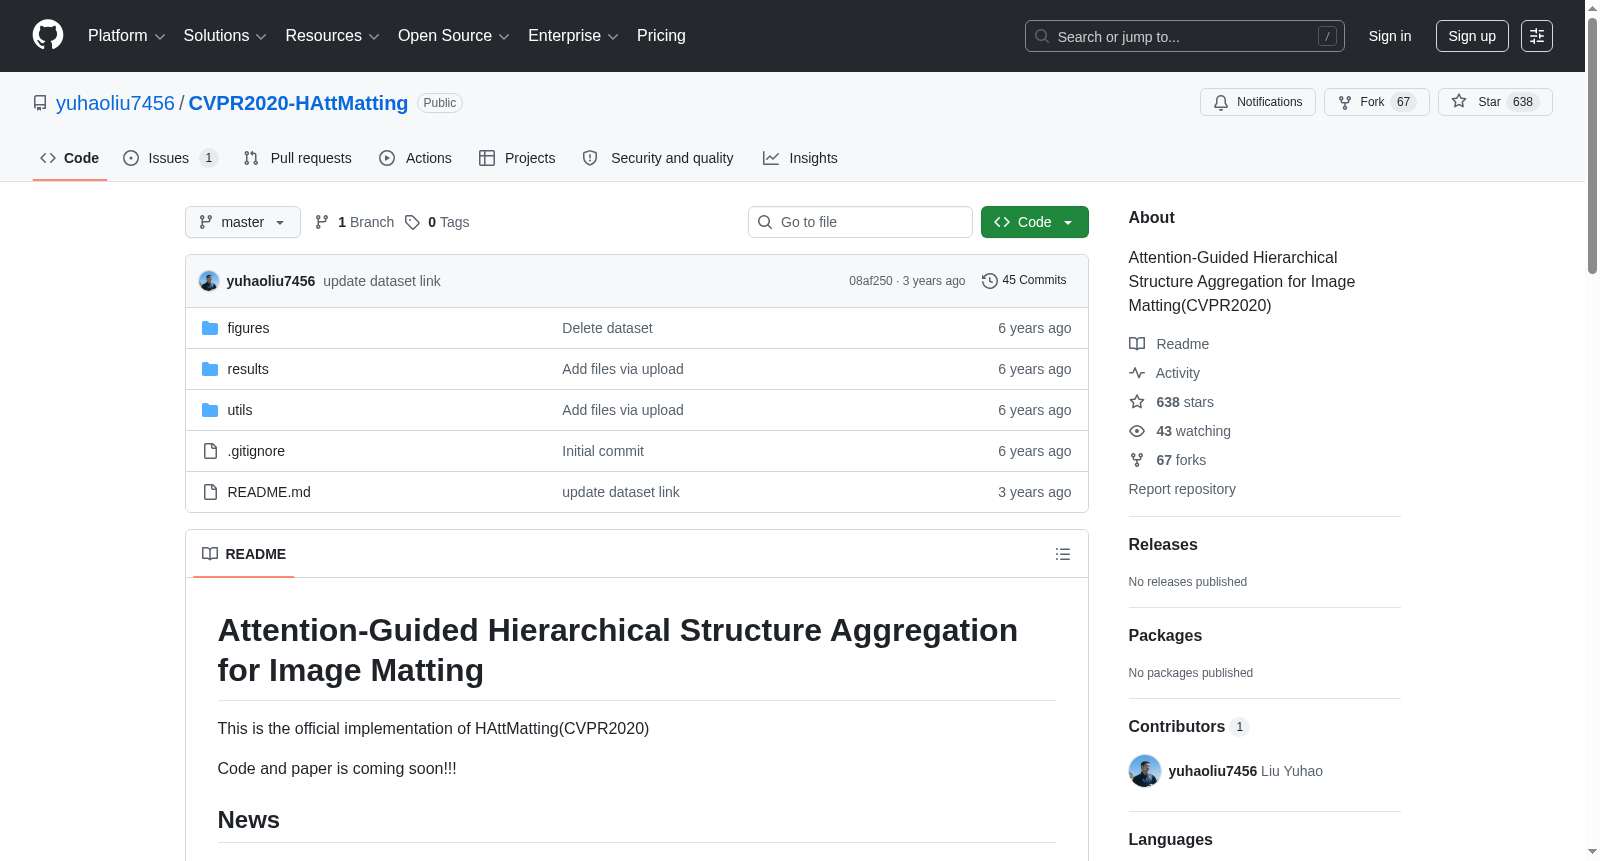
Task: Click the tag icon next to 0 Tags
Action: pos(412,222)
